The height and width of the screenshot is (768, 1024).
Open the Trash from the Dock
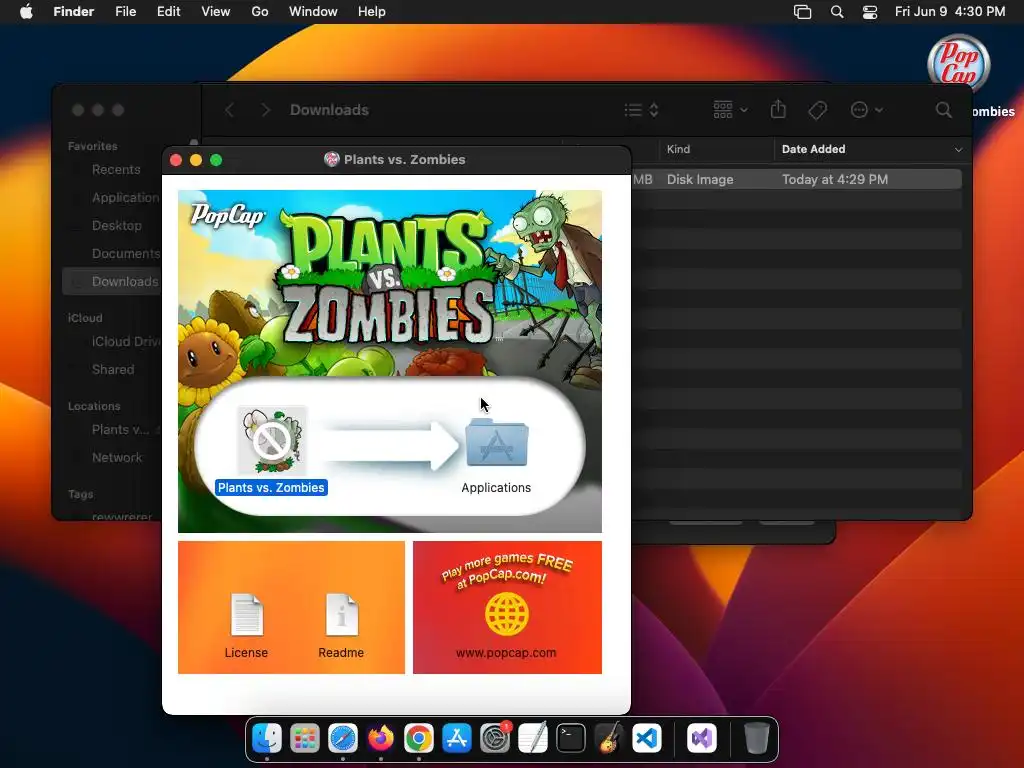[756, 739]
